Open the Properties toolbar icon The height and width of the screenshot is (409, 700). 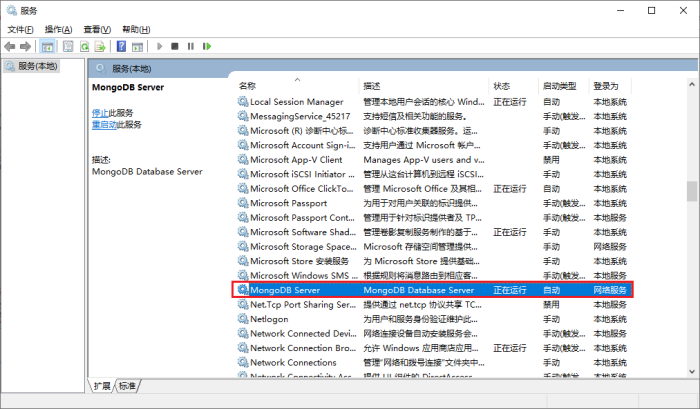[68, 46]
